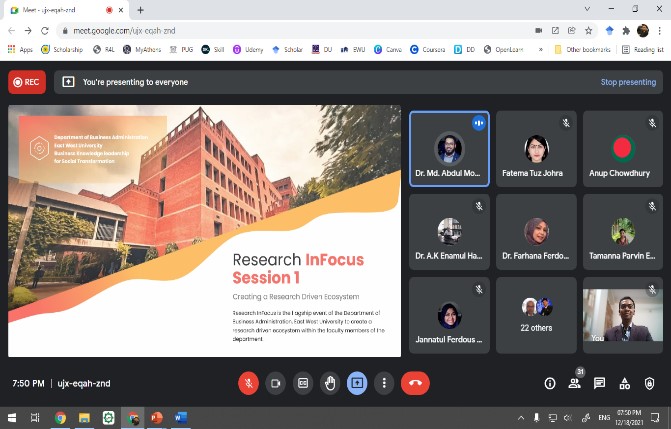Open File Explorer from taskbar
The image size is (671, 429).
[84, 417]
